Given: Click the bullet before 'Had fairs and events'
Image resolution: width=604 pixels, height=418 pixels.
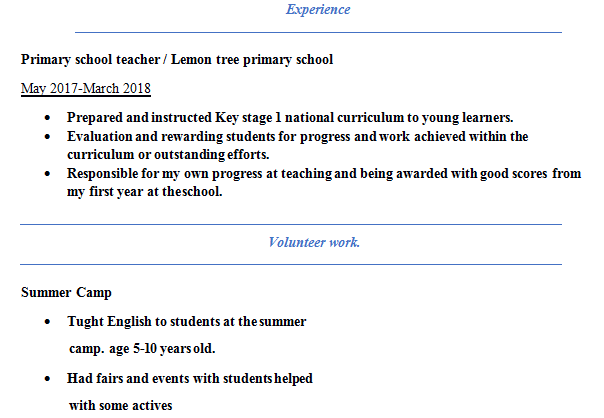Looking at the screenshot, I should click(50, 379).
